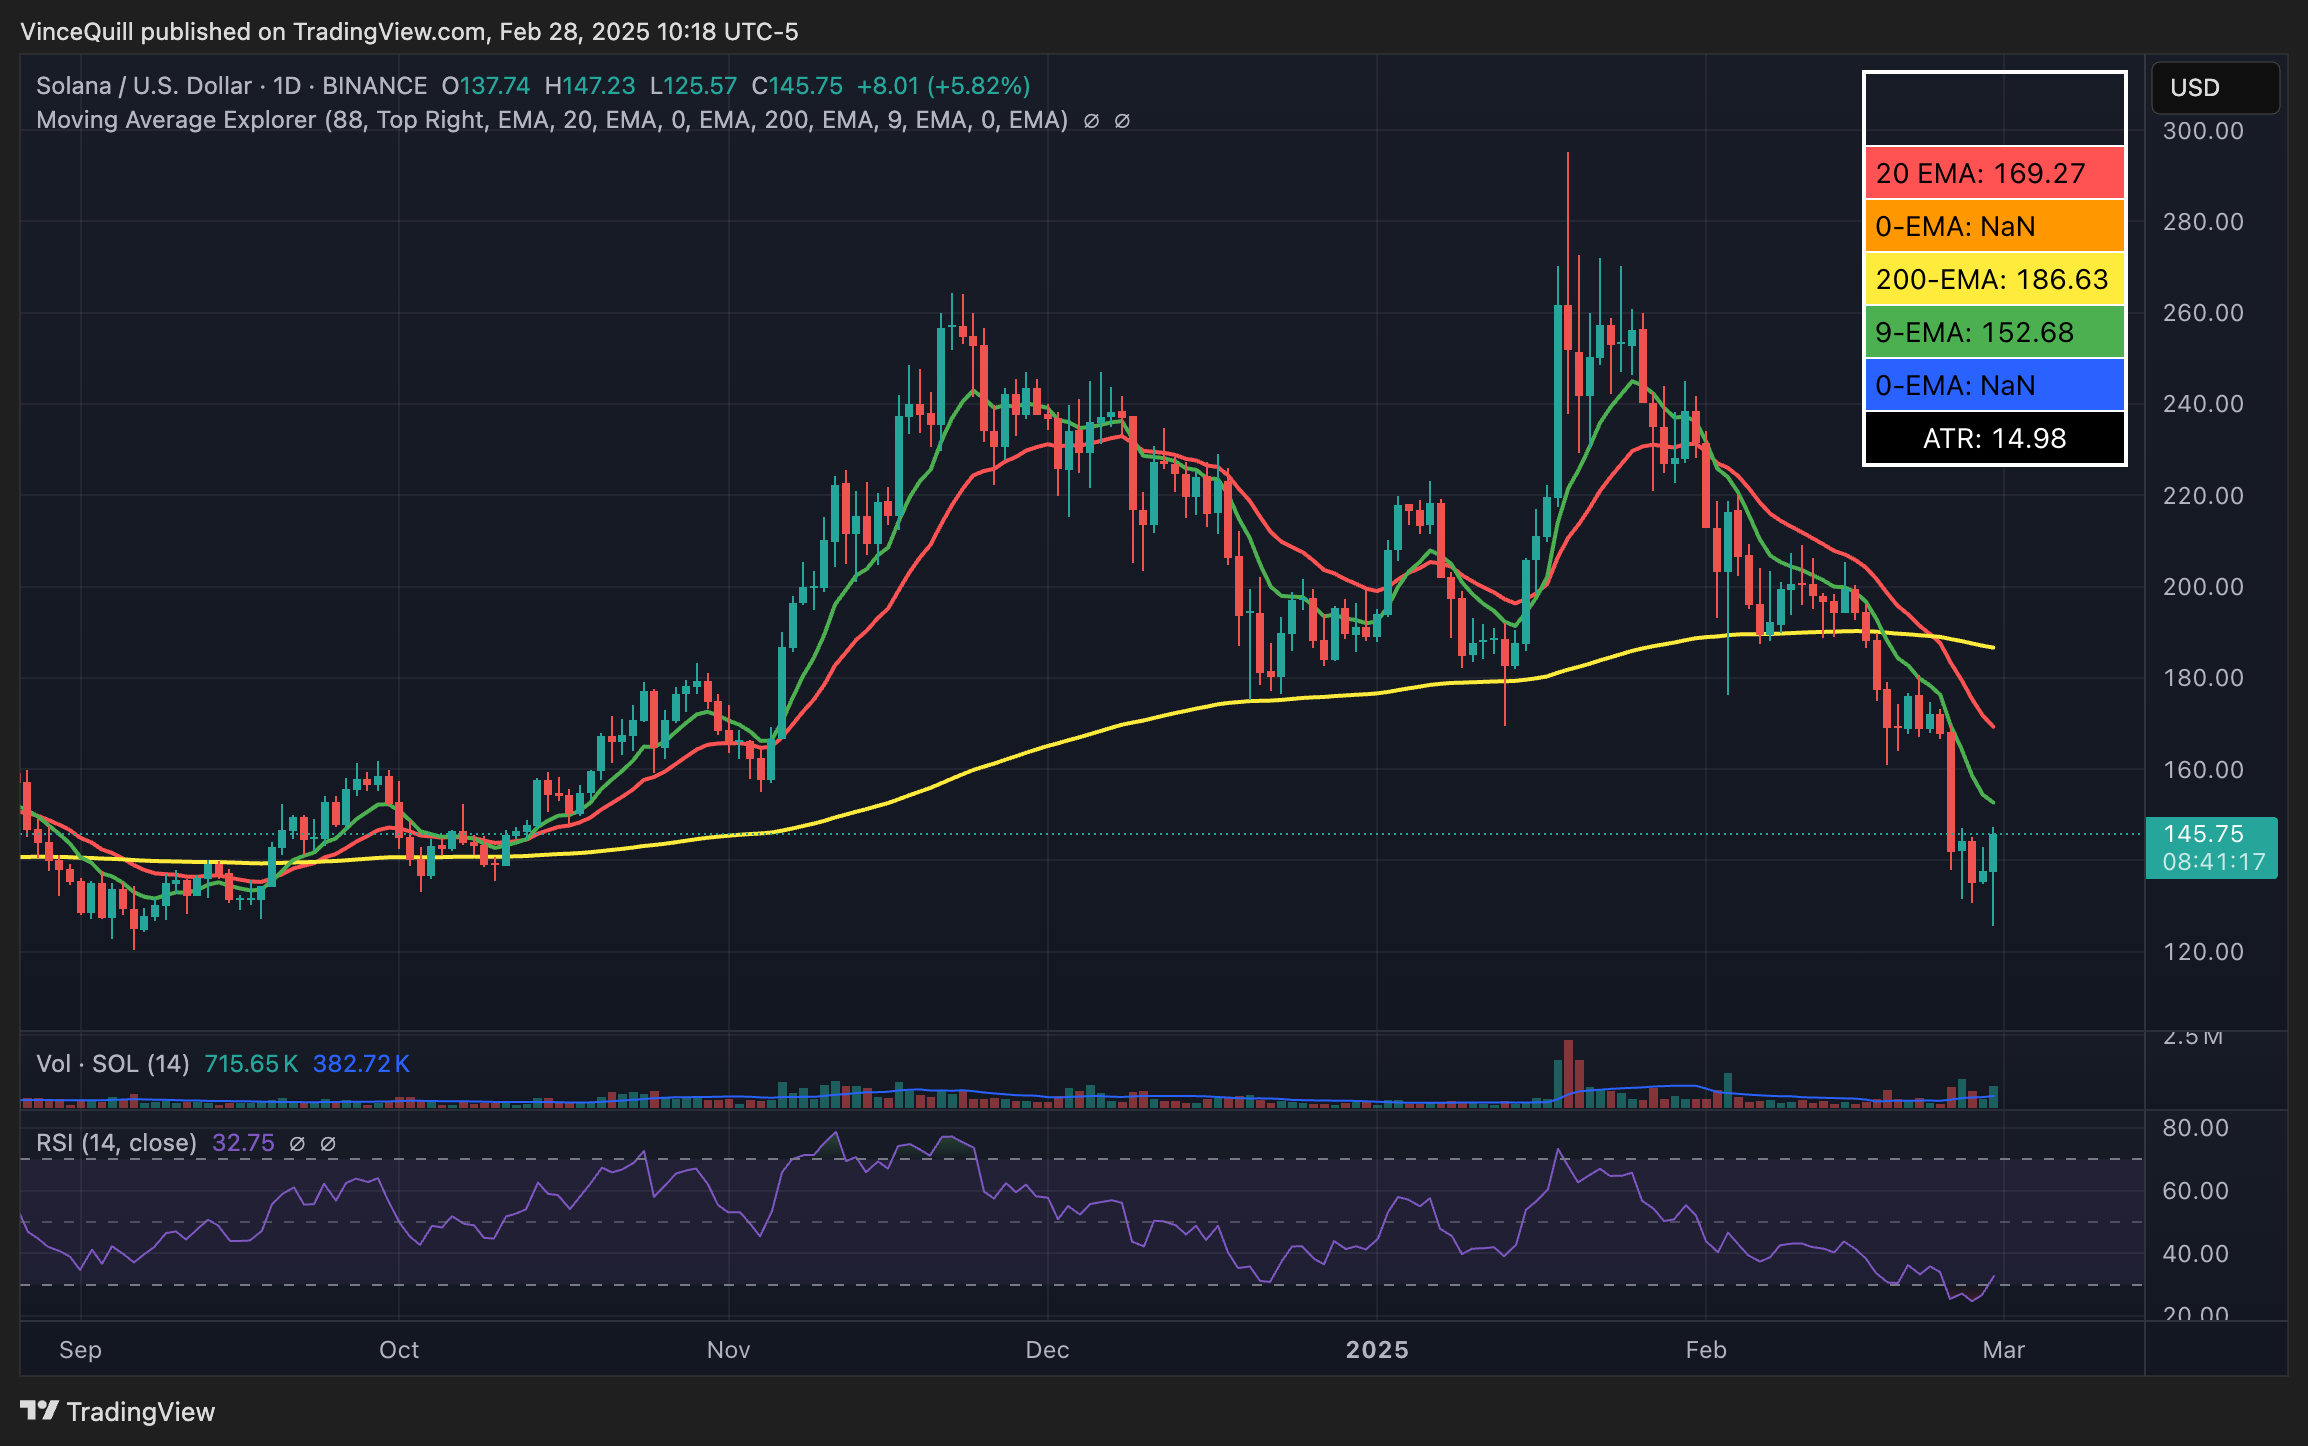Click the yellow 200-EMA legend row

pos(1994,279)
